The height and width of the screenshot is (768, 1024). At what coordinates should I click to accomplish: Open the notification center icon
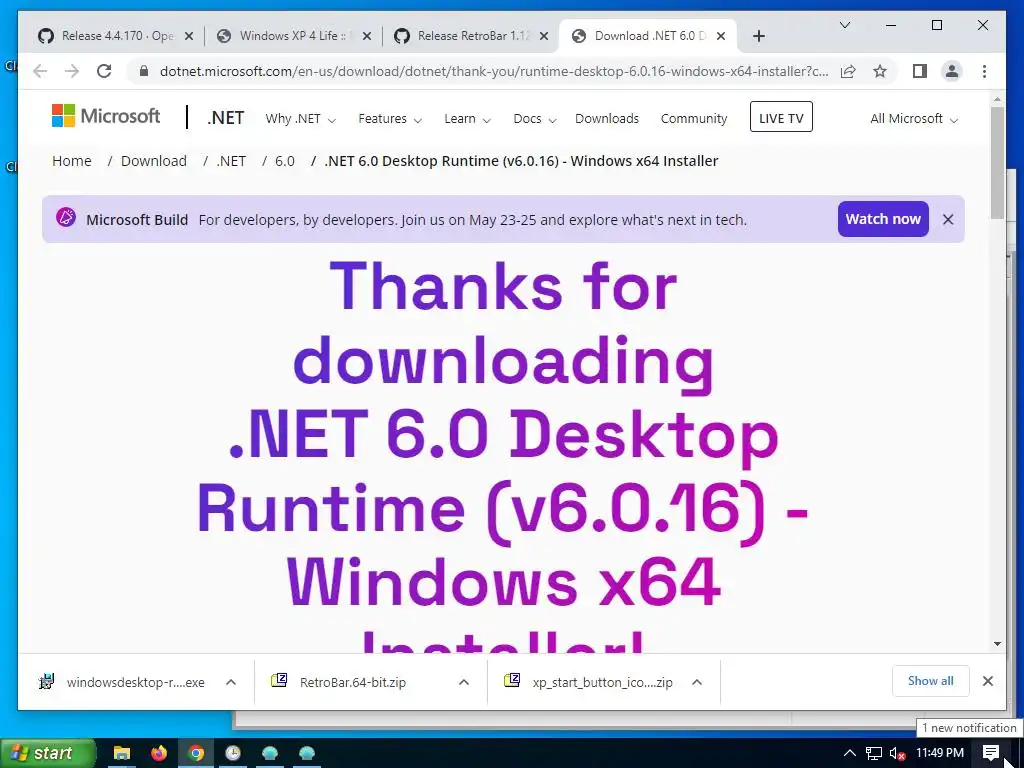tap(991, 753)
